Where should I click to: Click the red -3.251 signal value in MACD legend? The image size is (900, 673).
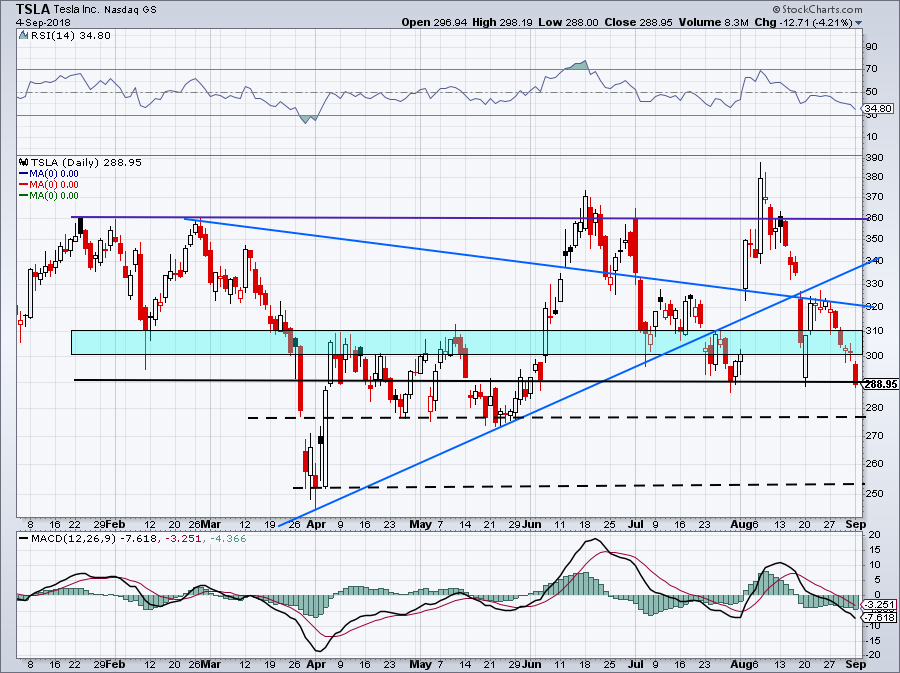click(183, 539)
